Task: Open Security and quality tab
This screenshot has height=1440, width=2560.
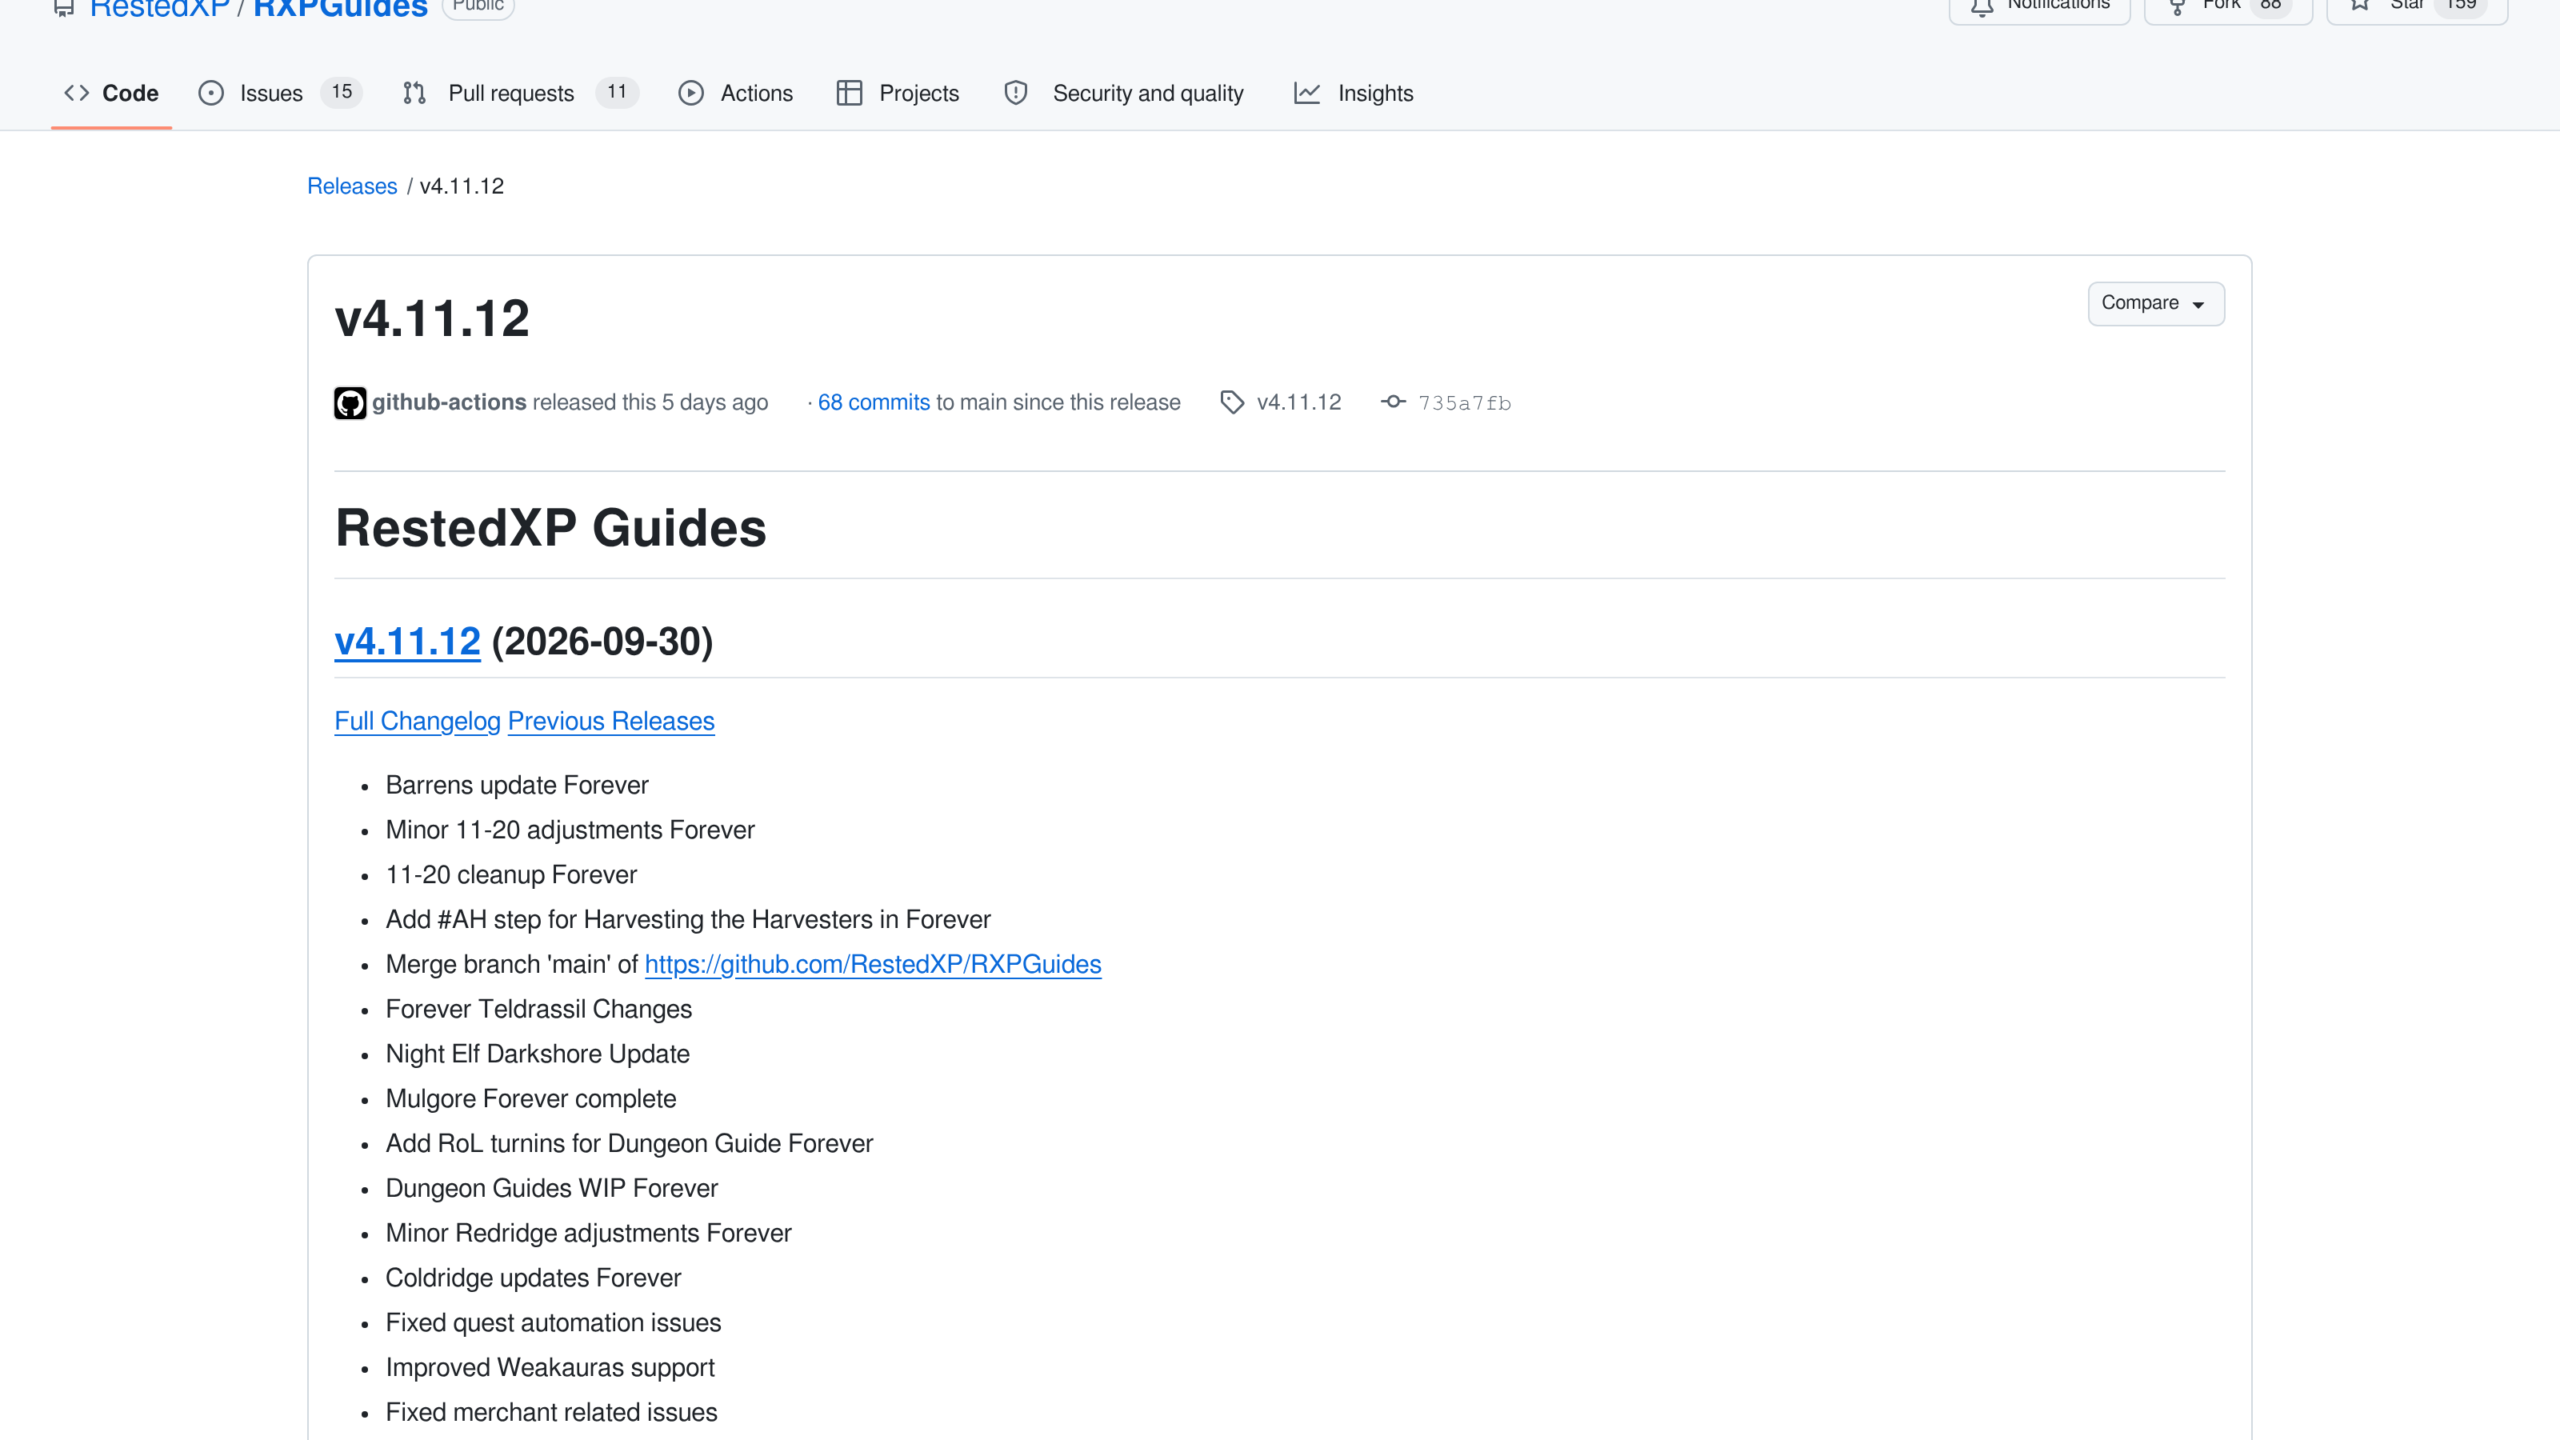Action: coord(1124,93)
